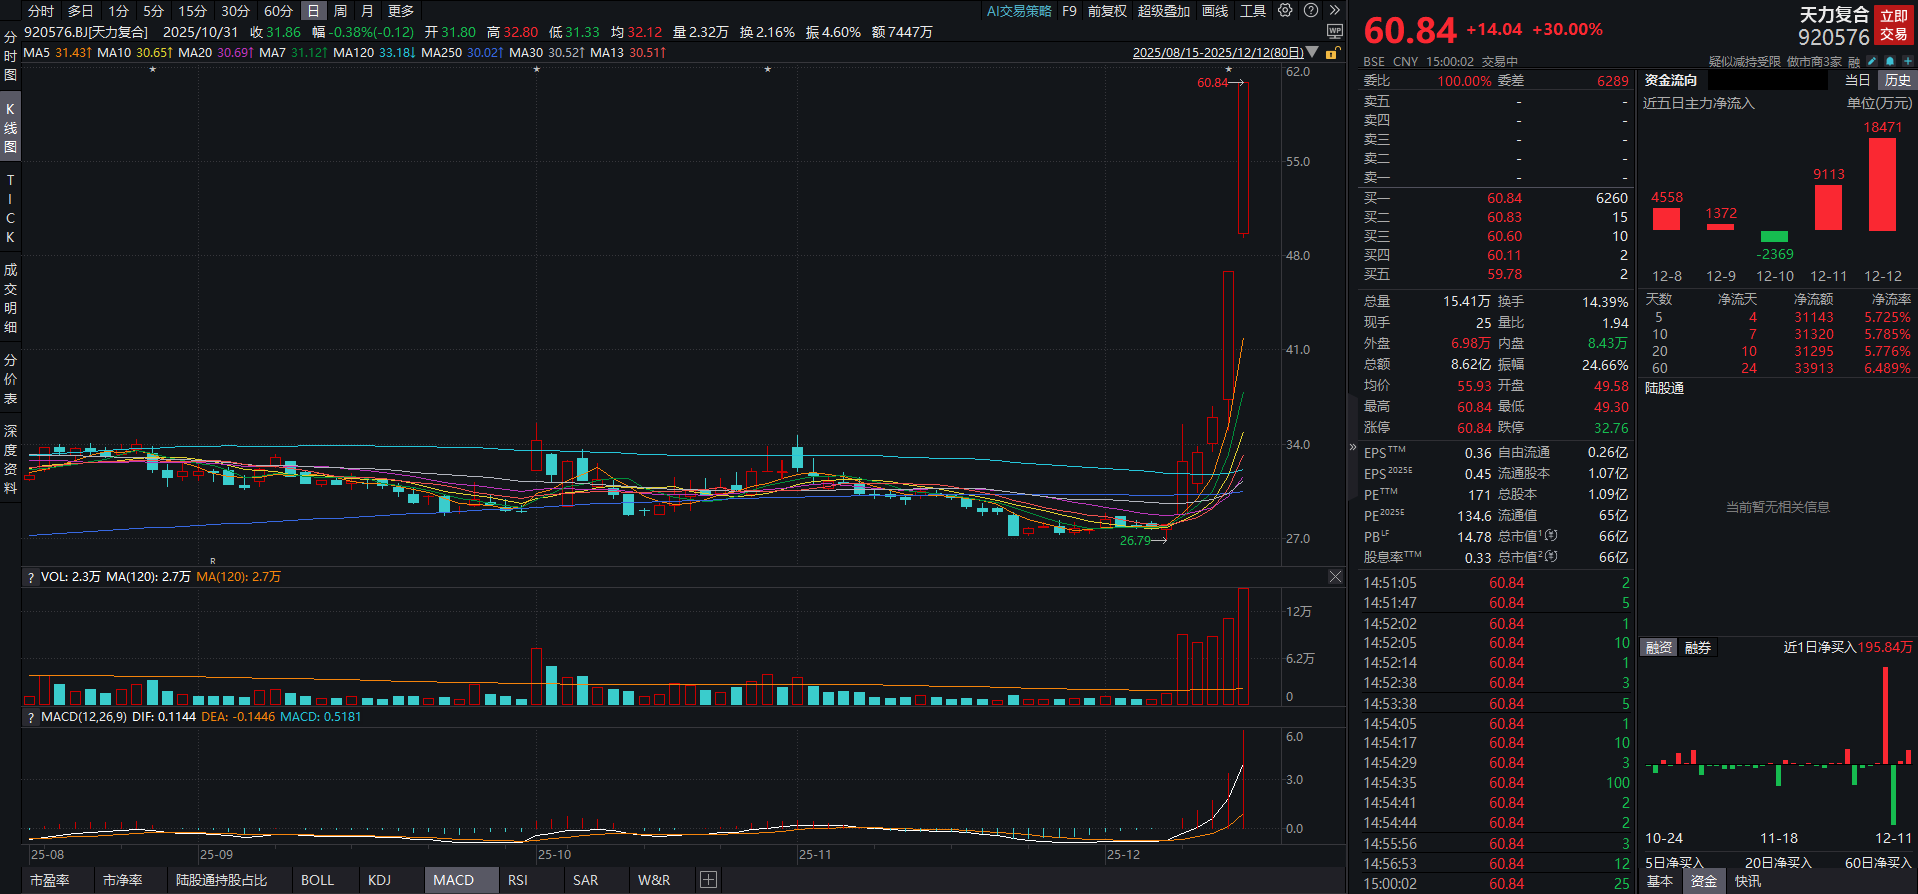The height and width of the screenshot is (894, 1918).
Task: Select the 60分 timeframe
Action: [x=278, y=11]
